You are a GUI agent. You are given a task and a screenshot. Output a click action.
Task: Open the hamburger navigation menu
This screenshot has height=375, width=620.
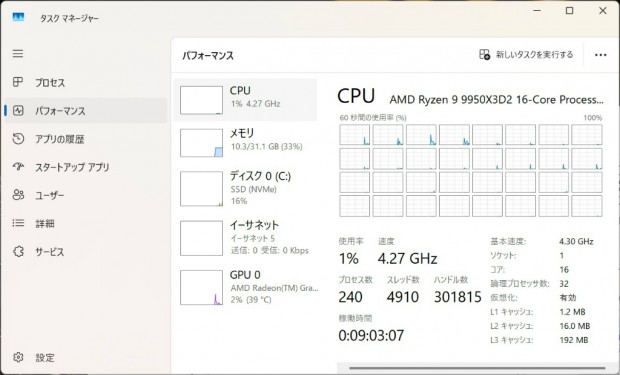coord(18,53)
